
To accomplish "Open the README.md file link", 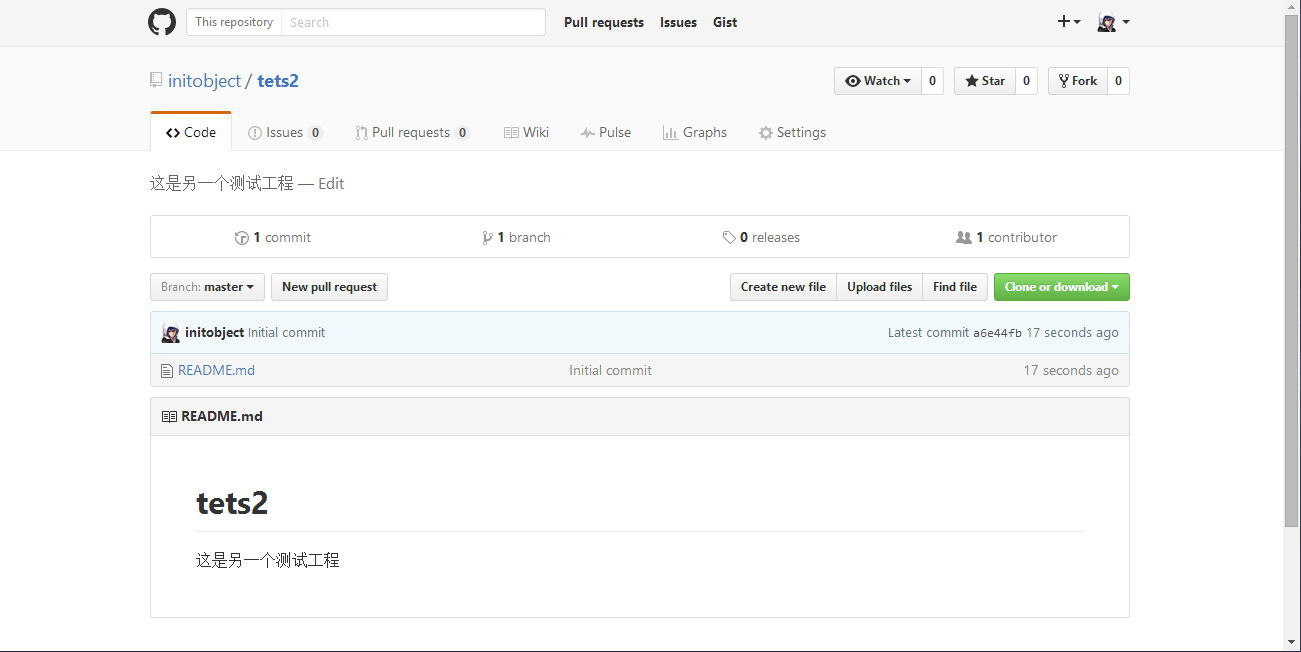I will [216, 370].
